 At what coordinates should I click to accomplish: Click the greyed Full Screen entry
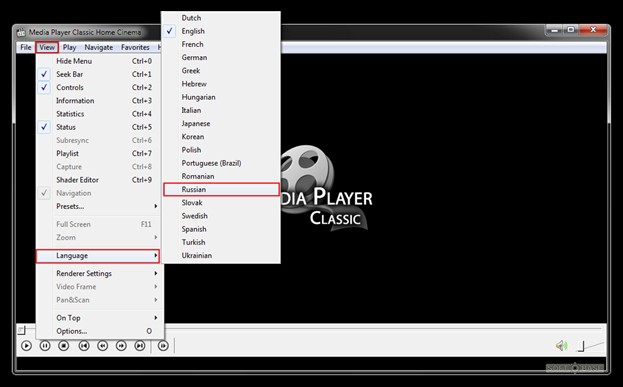[98, 224]
